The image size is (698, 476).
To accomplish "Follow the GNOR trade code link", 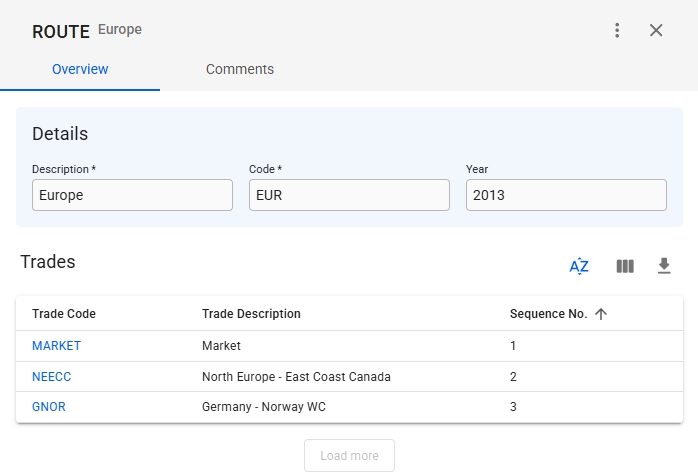I will [x=49, y=407].
